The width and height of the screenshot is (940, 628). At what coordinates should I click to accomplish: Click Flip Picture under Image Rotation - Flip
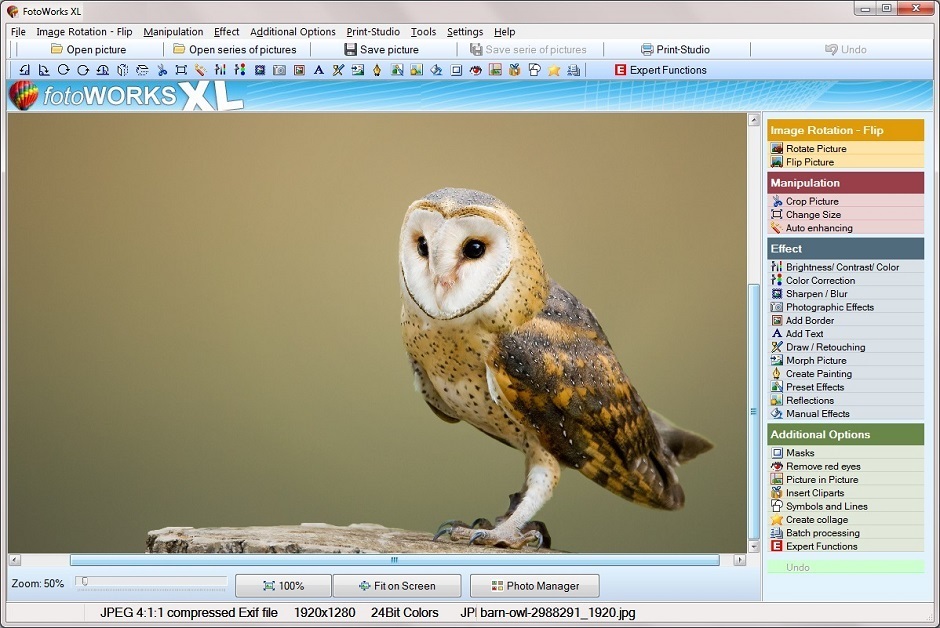tap(804, 162)
